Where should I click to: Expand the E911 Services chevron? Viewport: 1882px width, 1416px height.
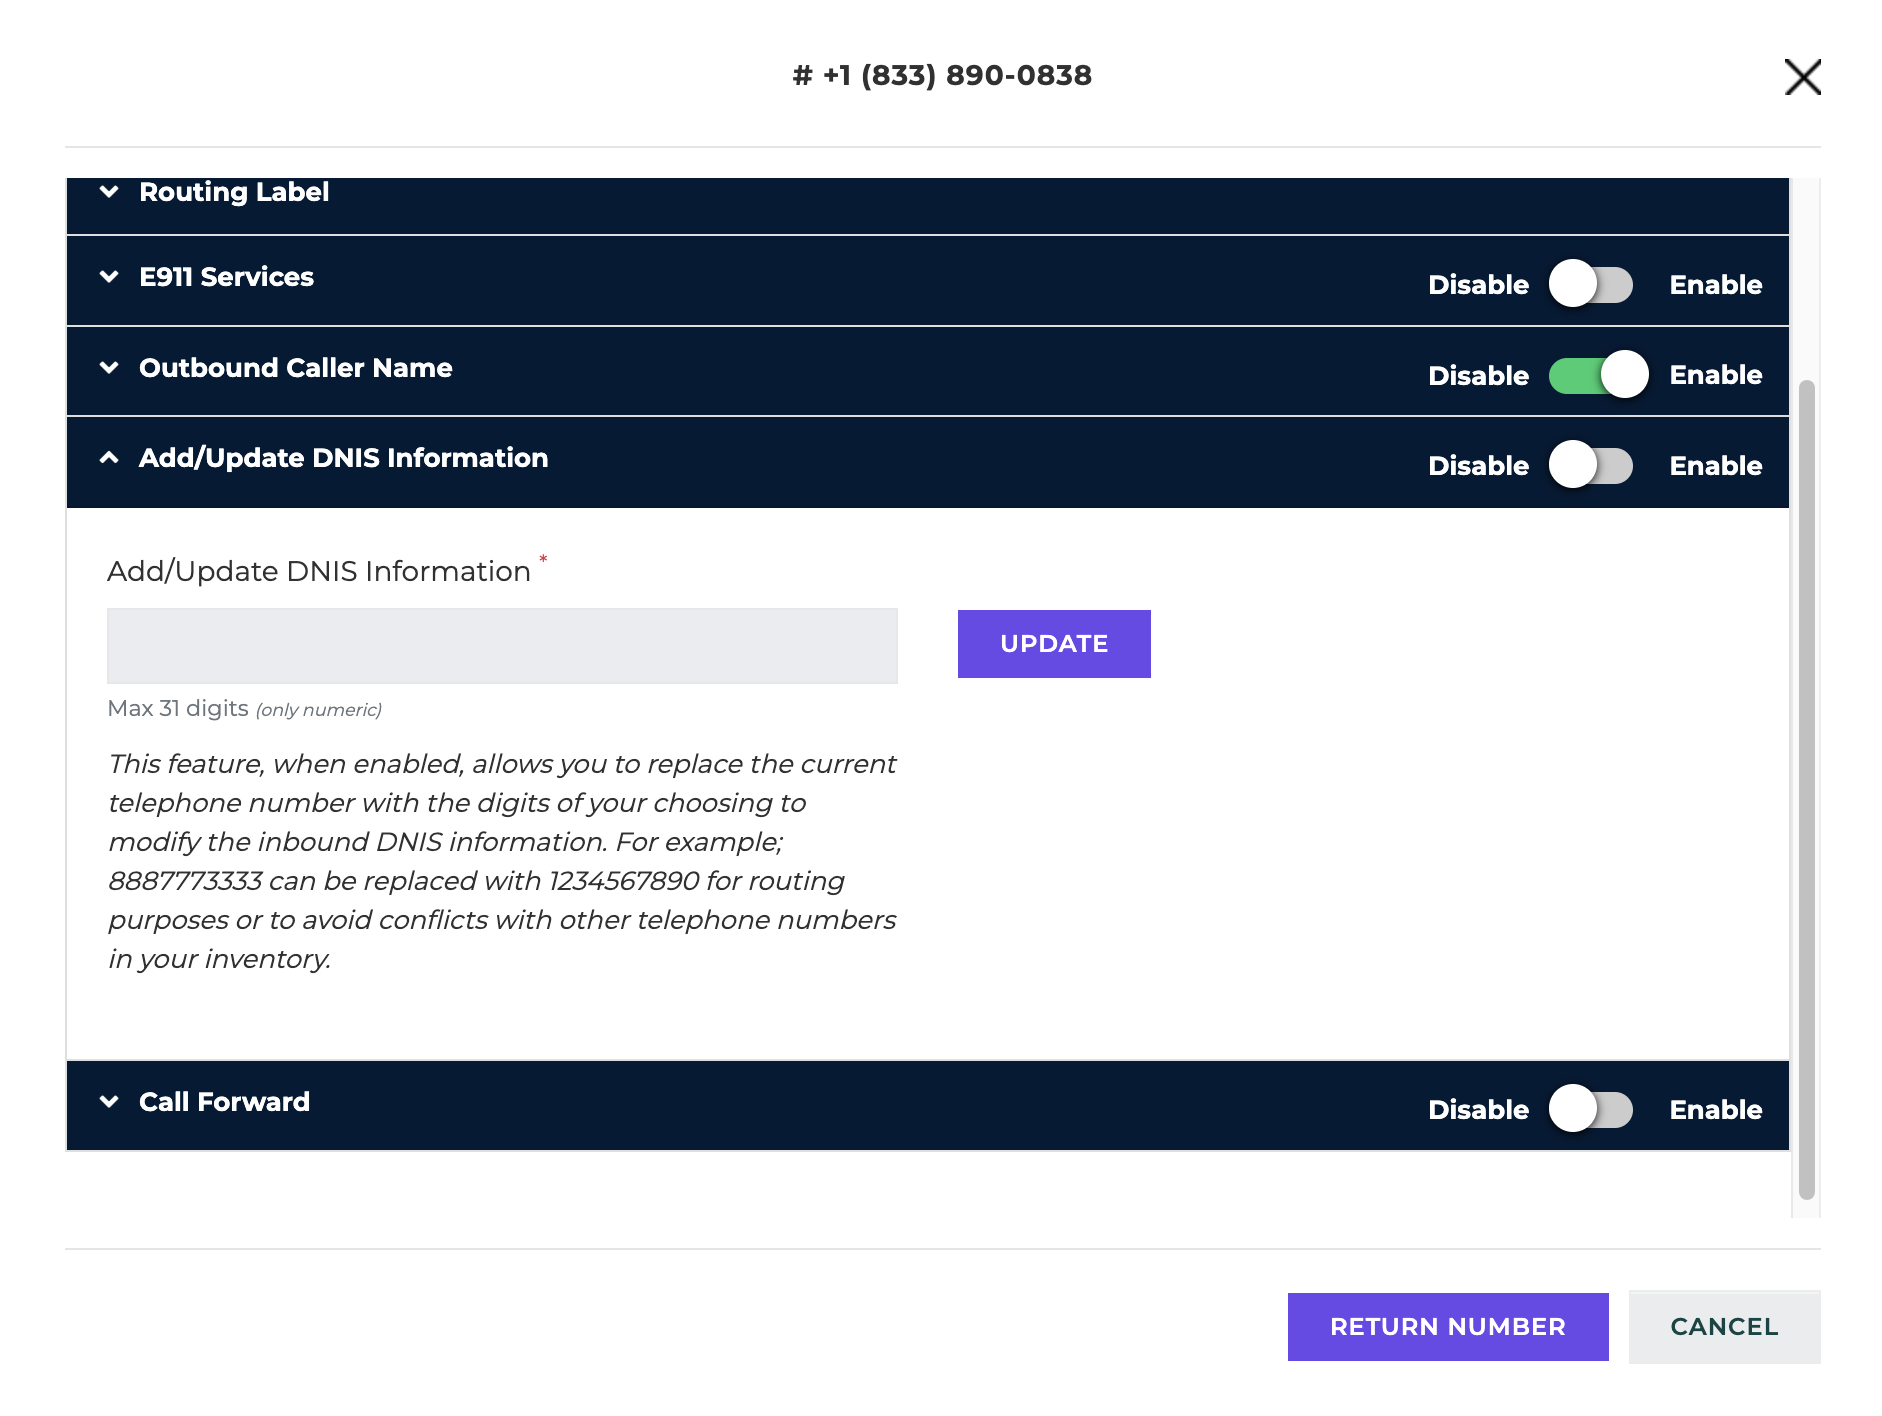pos(110,277)
